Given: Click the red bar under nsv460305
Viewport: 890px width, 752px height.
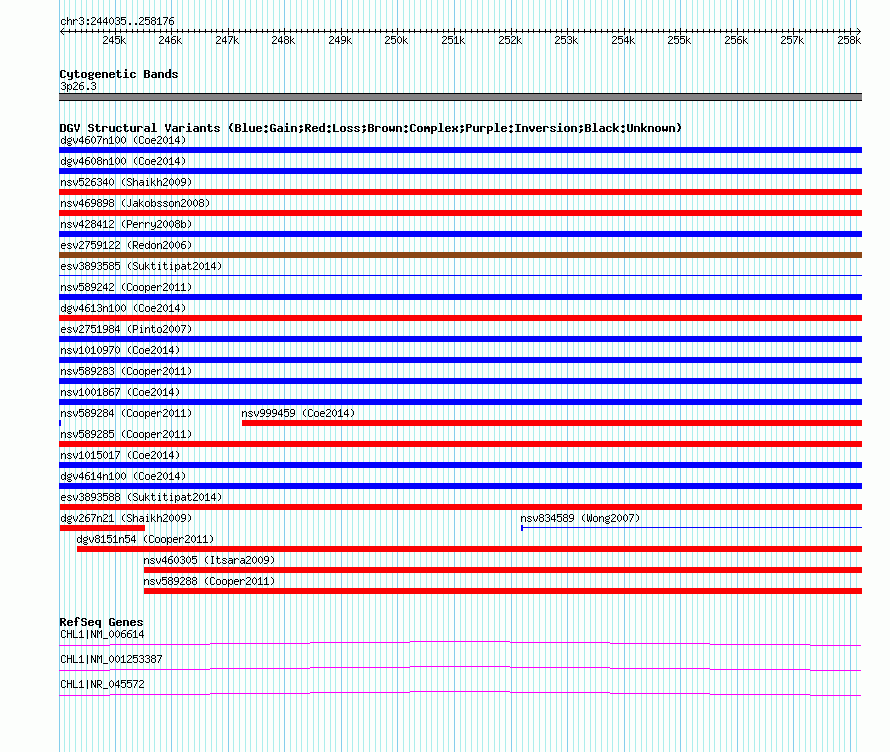Looking at the screenshot, I should 503,570.
